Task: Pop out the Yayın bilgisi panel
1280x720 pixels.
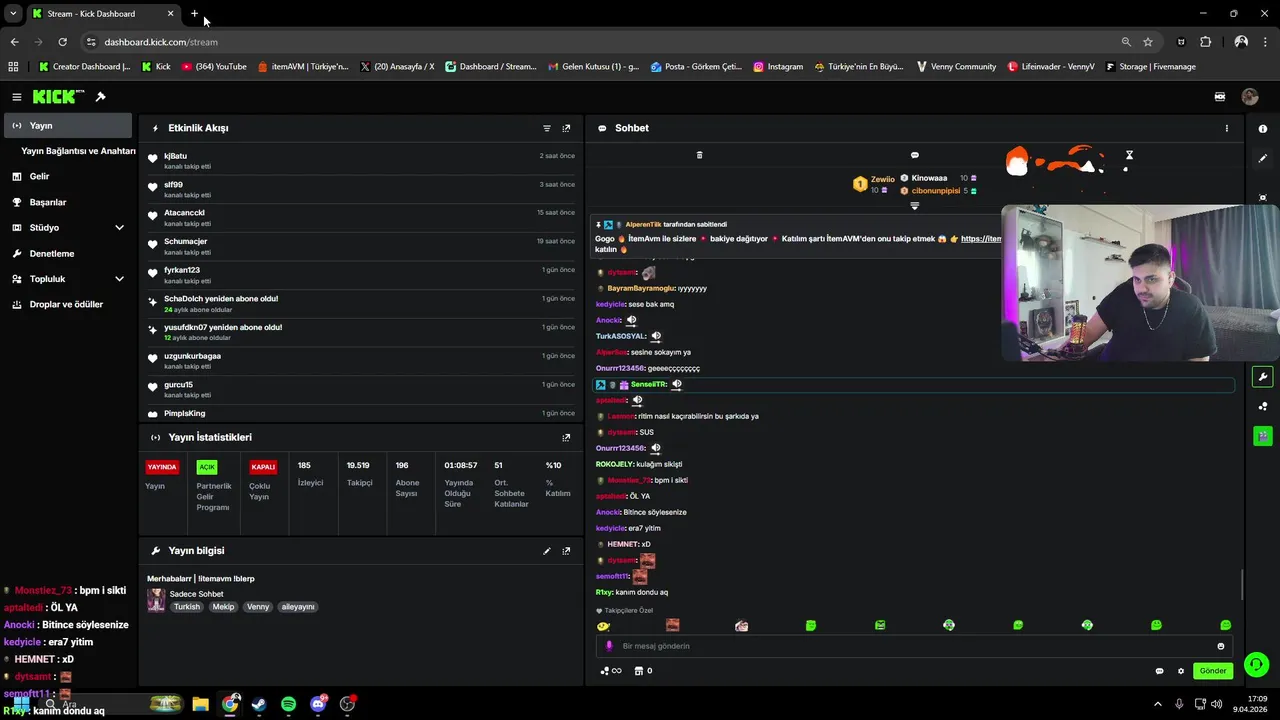Action: coord(566,551)
